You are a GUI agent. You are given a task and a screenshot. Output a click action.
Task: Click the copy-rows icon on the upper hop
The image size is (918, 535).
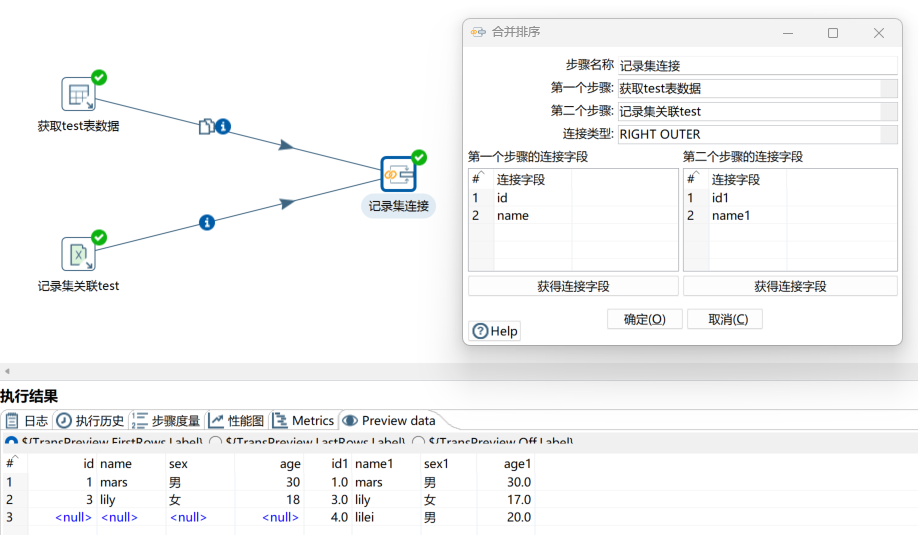click(205, 126)
